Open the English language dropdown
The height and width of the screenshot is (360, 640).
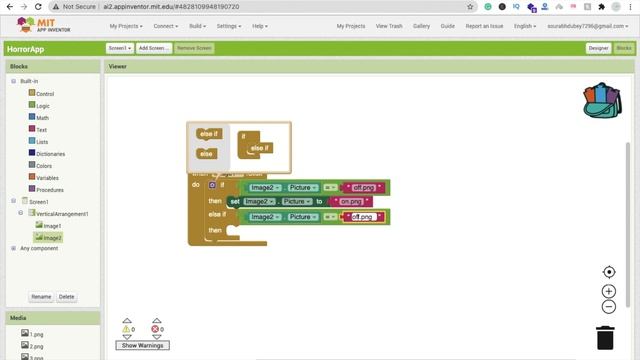point(525,26)
